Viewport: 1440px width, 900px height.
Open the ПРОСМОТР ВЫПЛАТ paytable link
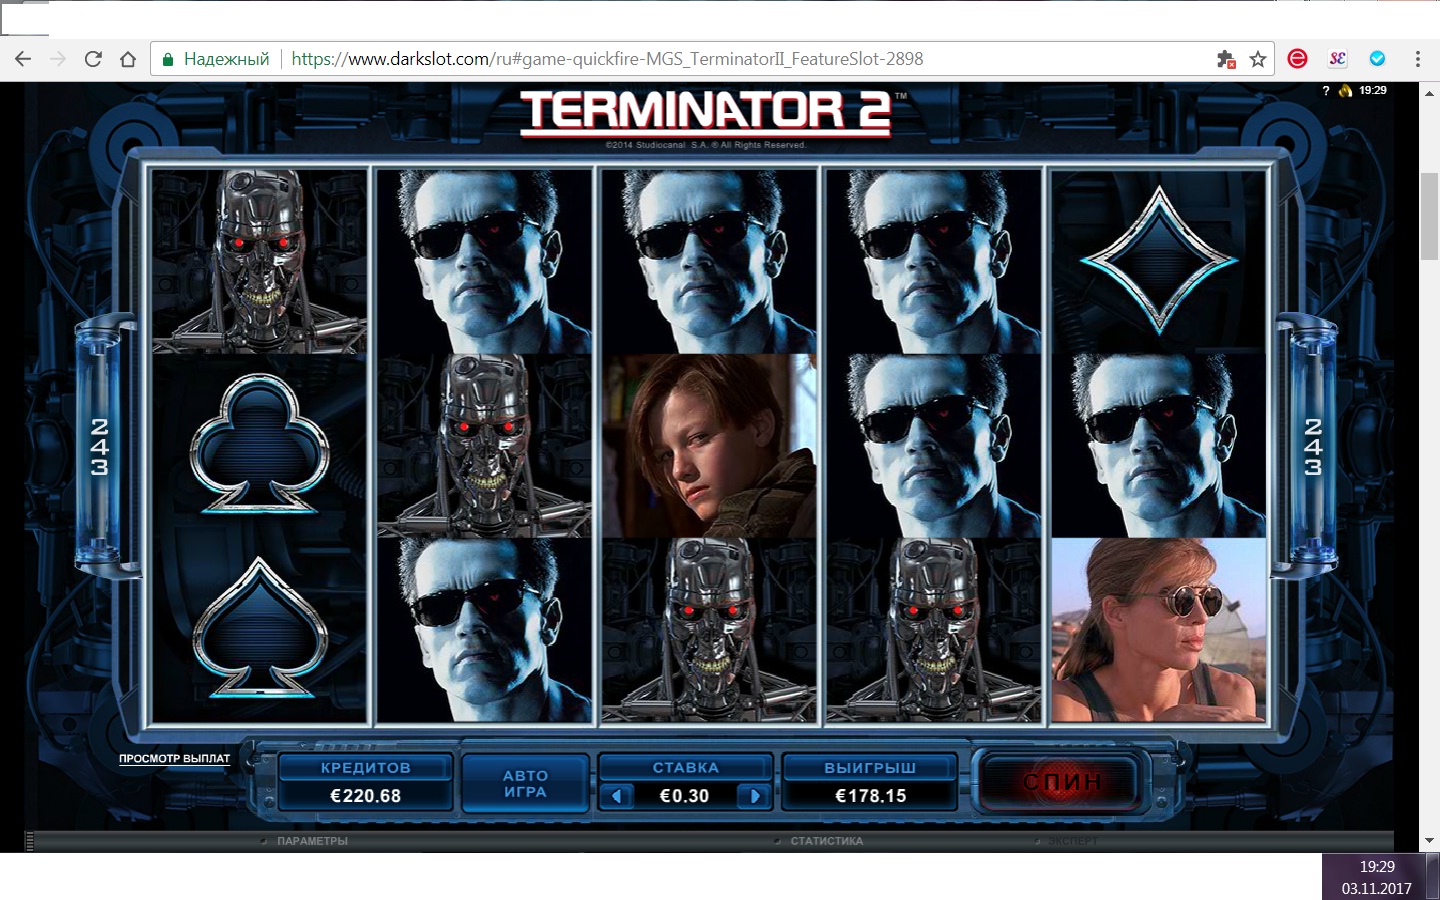[x=174, y=759]
